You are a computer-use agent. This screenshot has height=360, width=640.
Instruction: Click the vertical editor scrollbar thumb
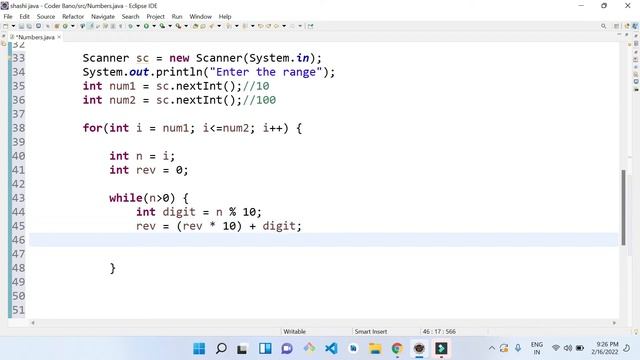pyautogui.click(x=623, y=207)
